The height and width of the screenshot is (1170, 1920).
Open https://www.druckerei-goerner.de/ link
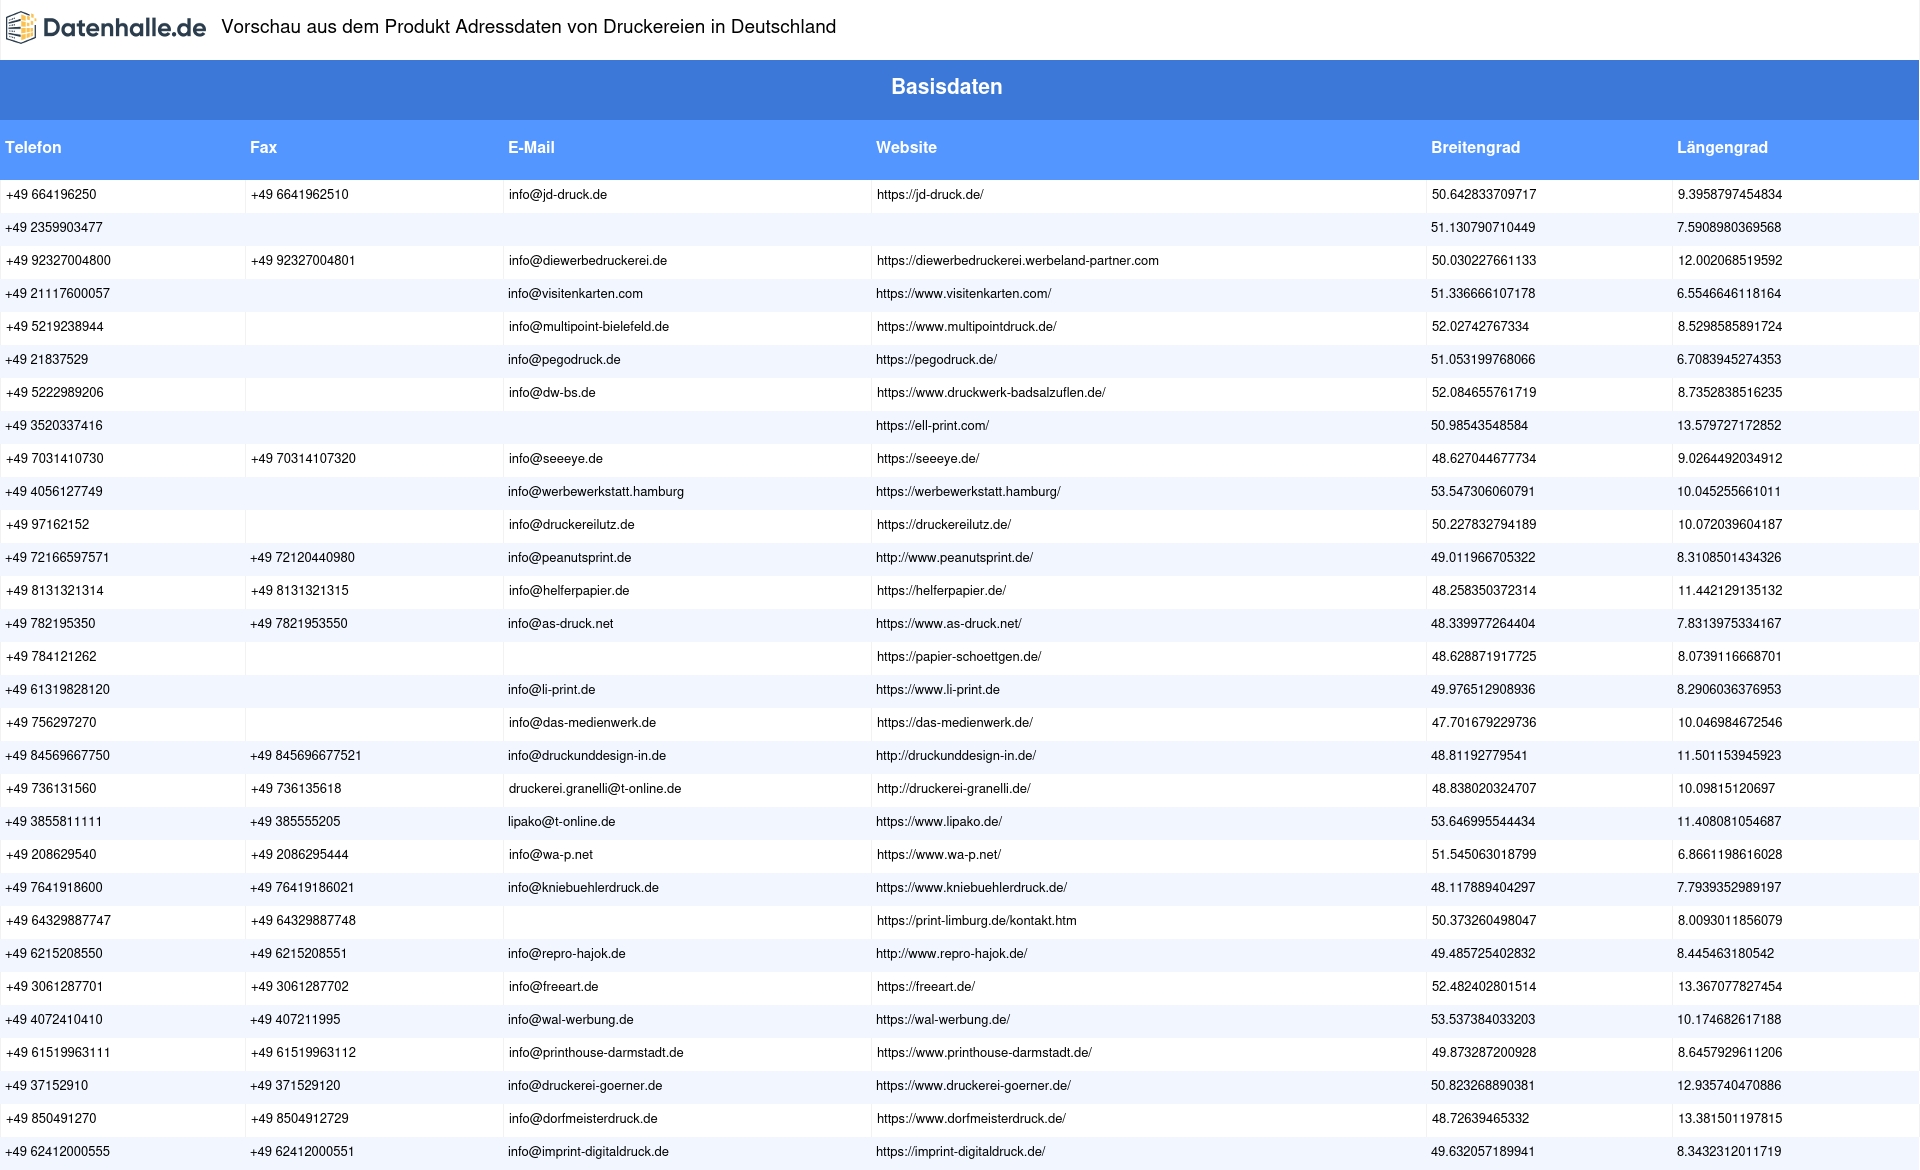pos(973,1086)
